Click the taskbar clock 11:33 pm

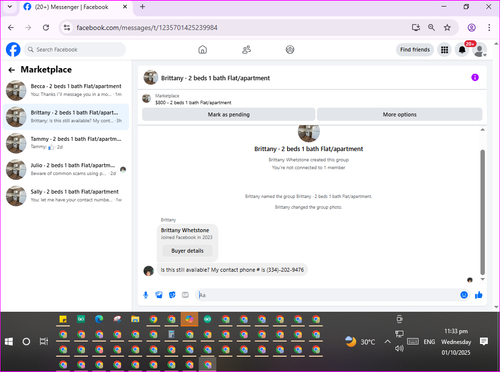point(456,331)
